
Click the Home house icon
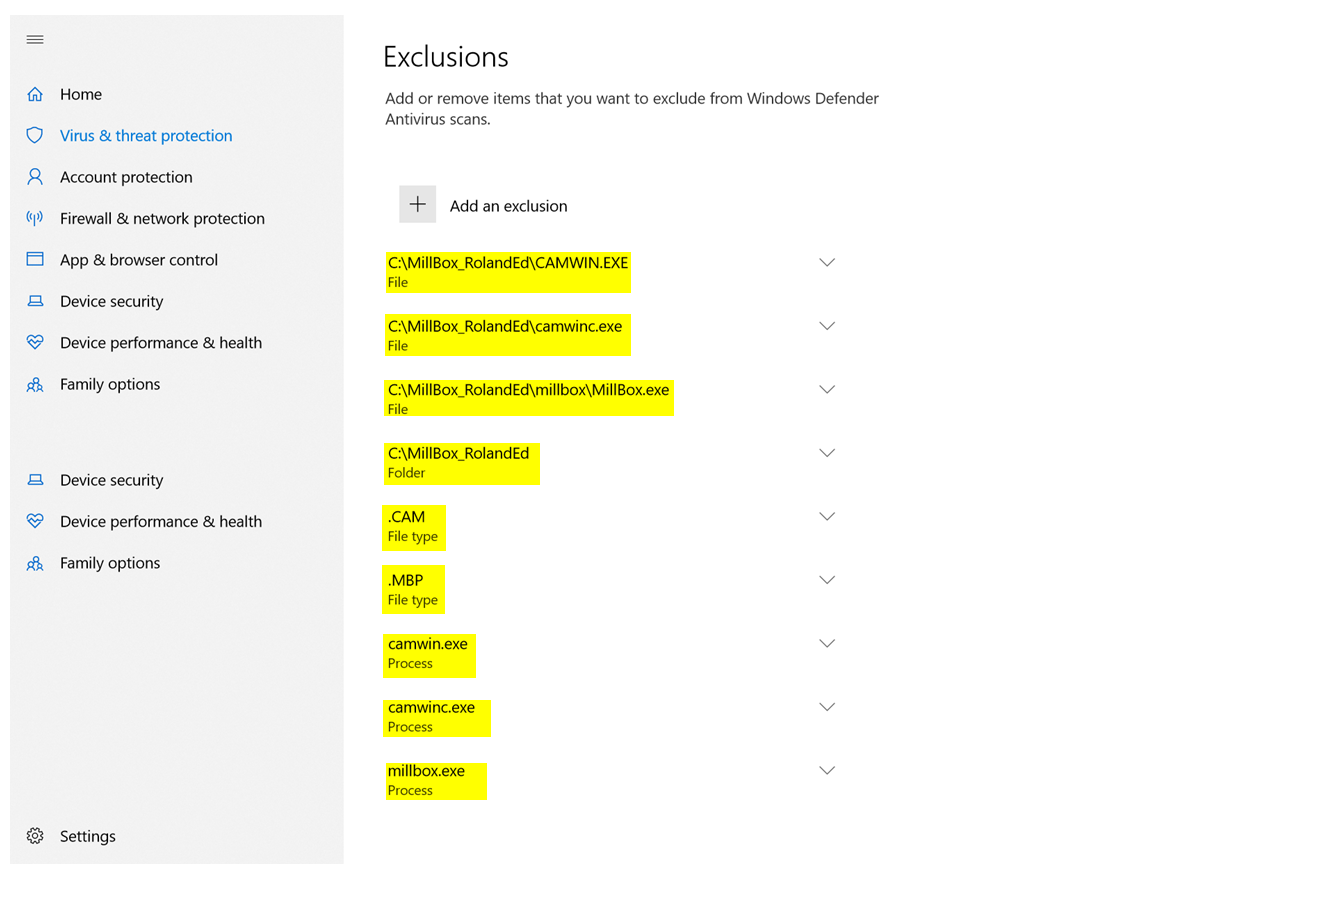[35, 94]
